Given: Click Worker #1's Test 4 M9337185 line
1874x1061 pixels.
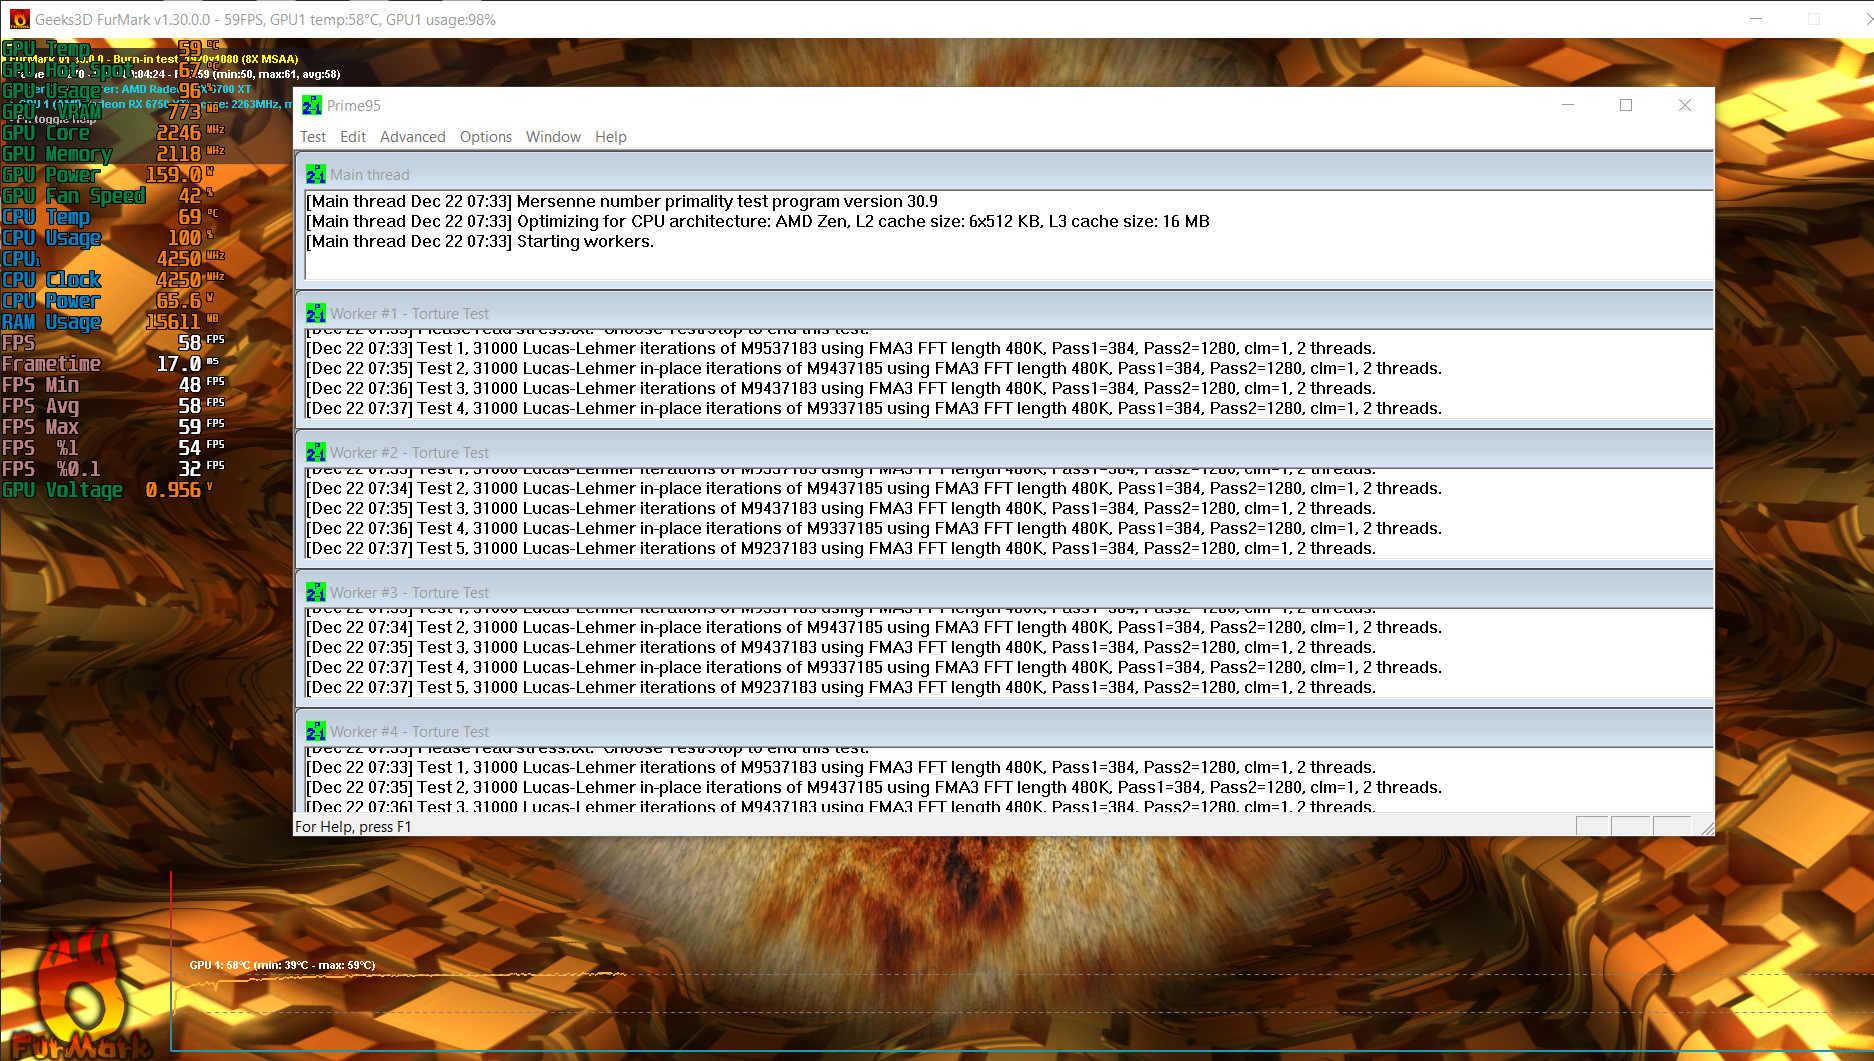Looking at the screenshot, I should tap(874, 408).
